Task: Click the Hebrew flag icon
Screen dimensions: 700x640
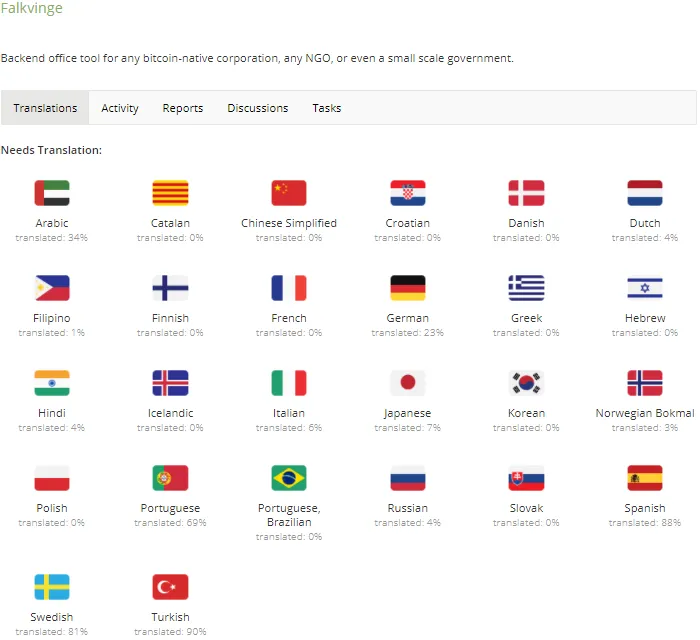Action: click(645, 288)
